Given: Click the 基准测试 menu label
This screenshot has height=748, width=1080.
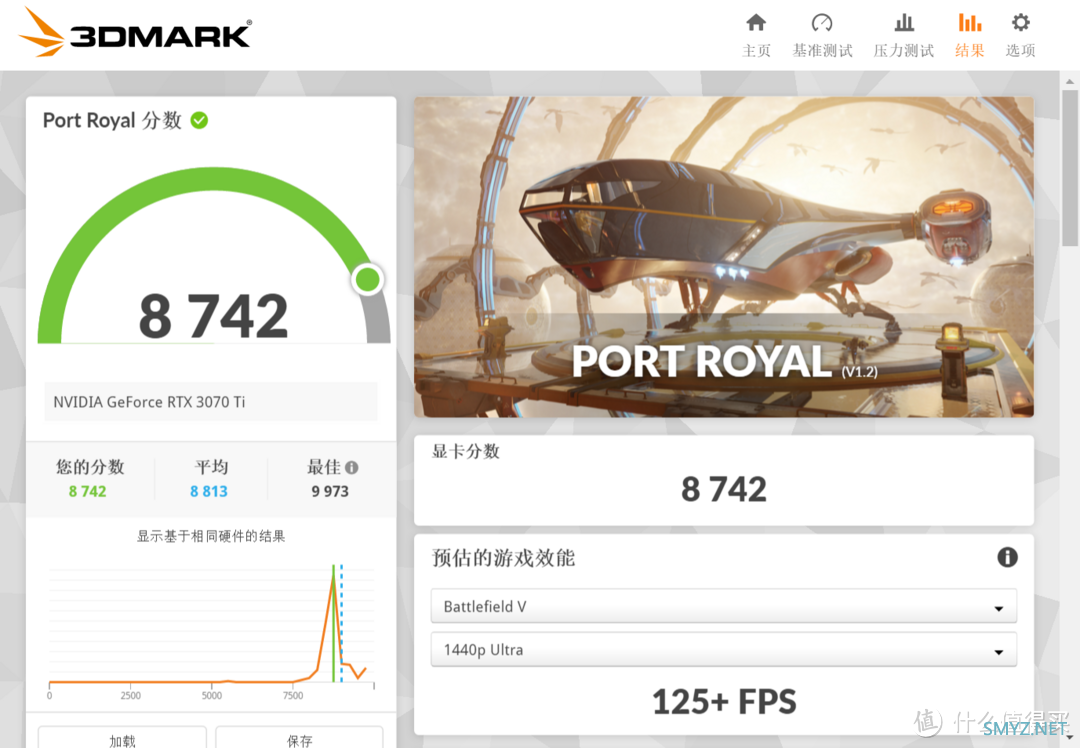Looking at the screenshot, I should coord(822,50).
